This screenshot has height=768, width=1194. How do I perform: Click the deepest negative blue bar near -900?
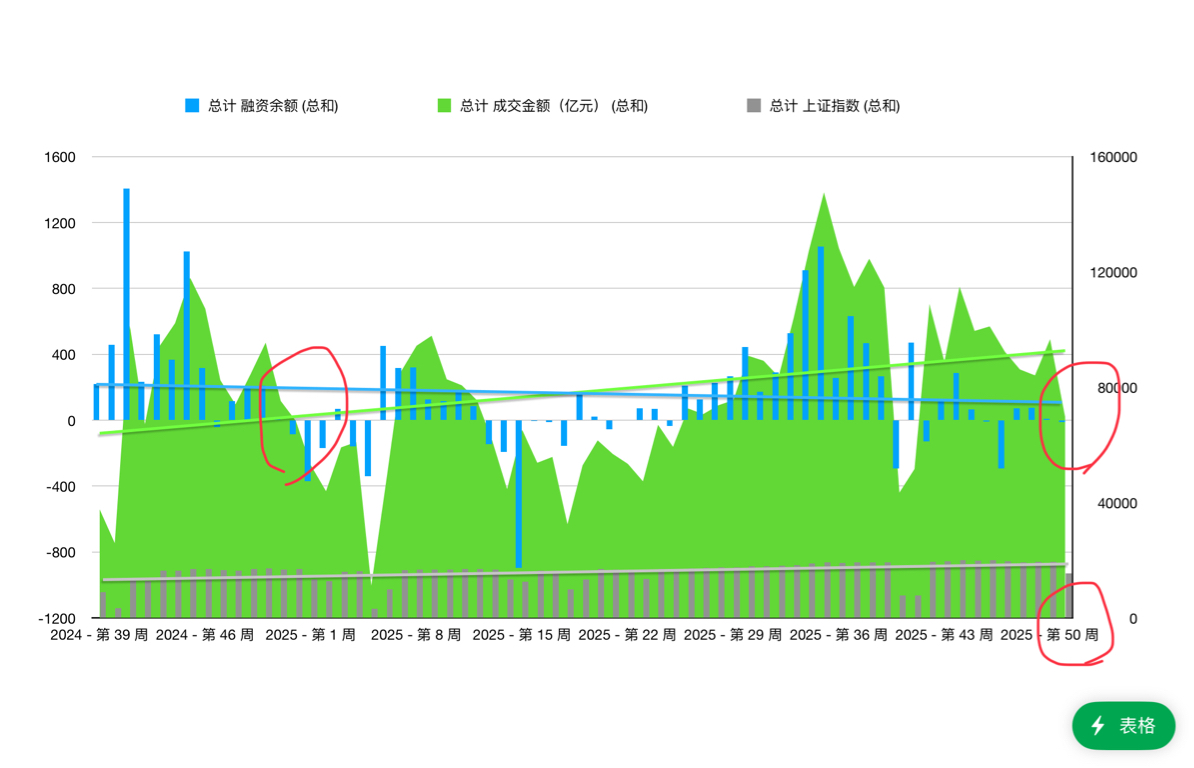tap(518, 495)
